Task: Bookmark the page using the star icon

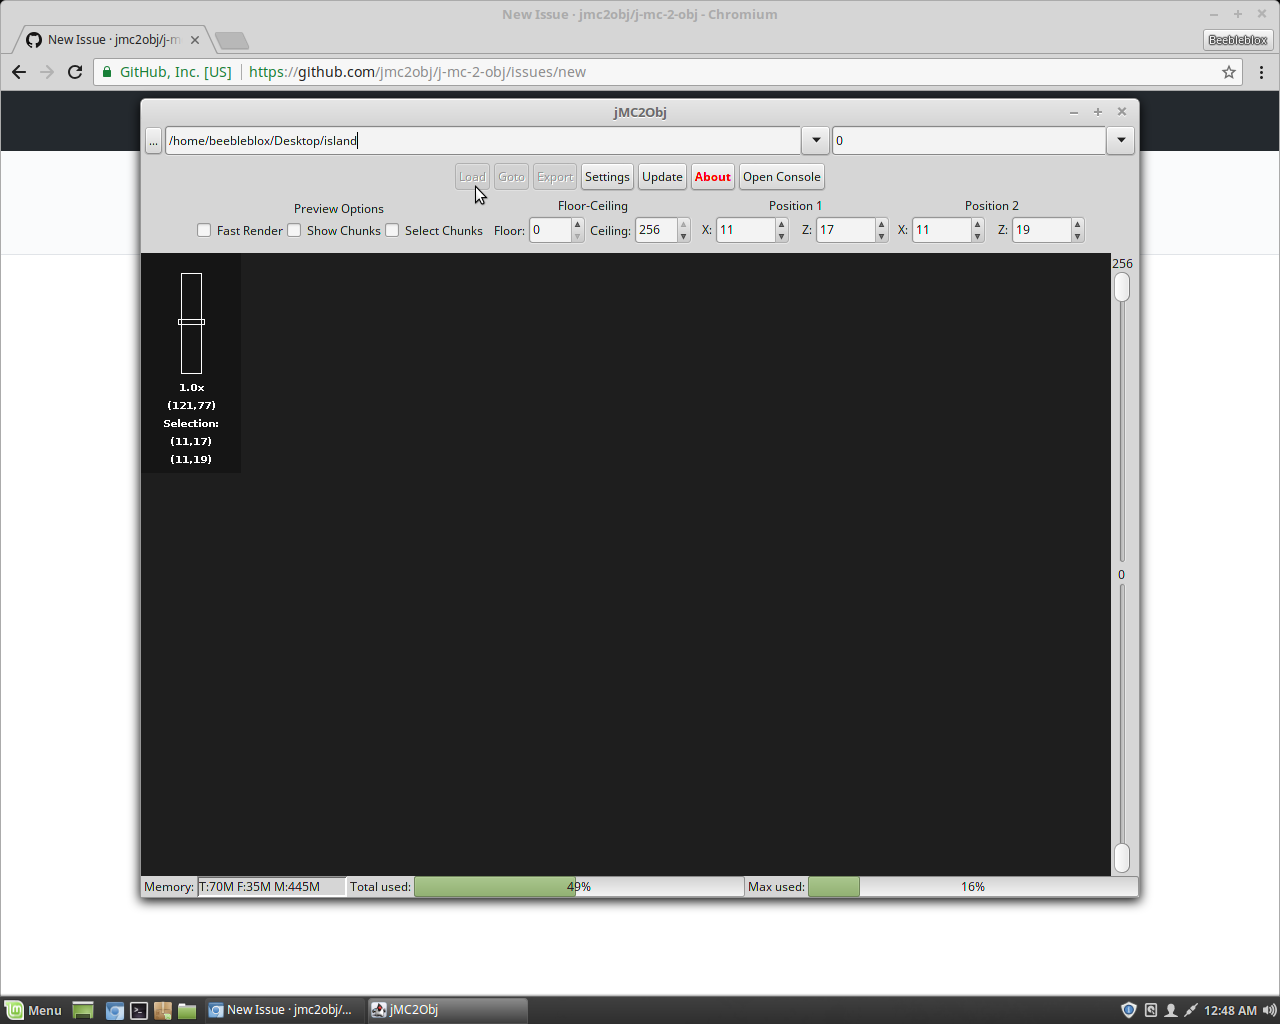Action: [1228, 72]
